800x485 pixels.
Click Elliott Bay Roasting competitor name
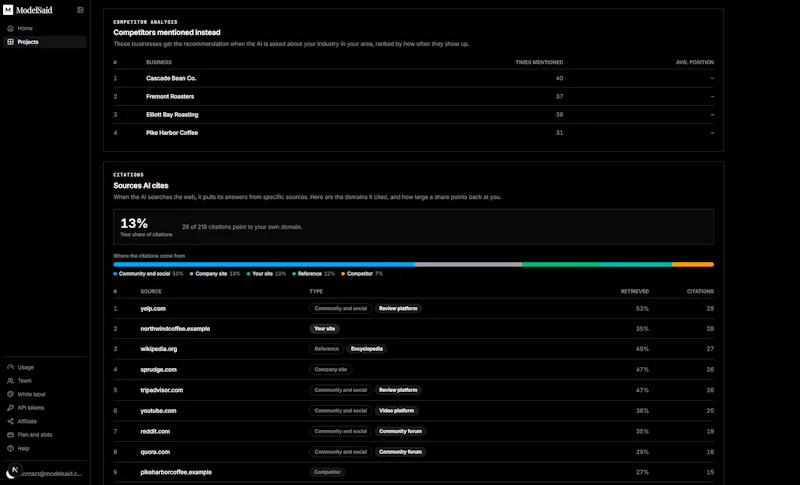tap(172, 115)
